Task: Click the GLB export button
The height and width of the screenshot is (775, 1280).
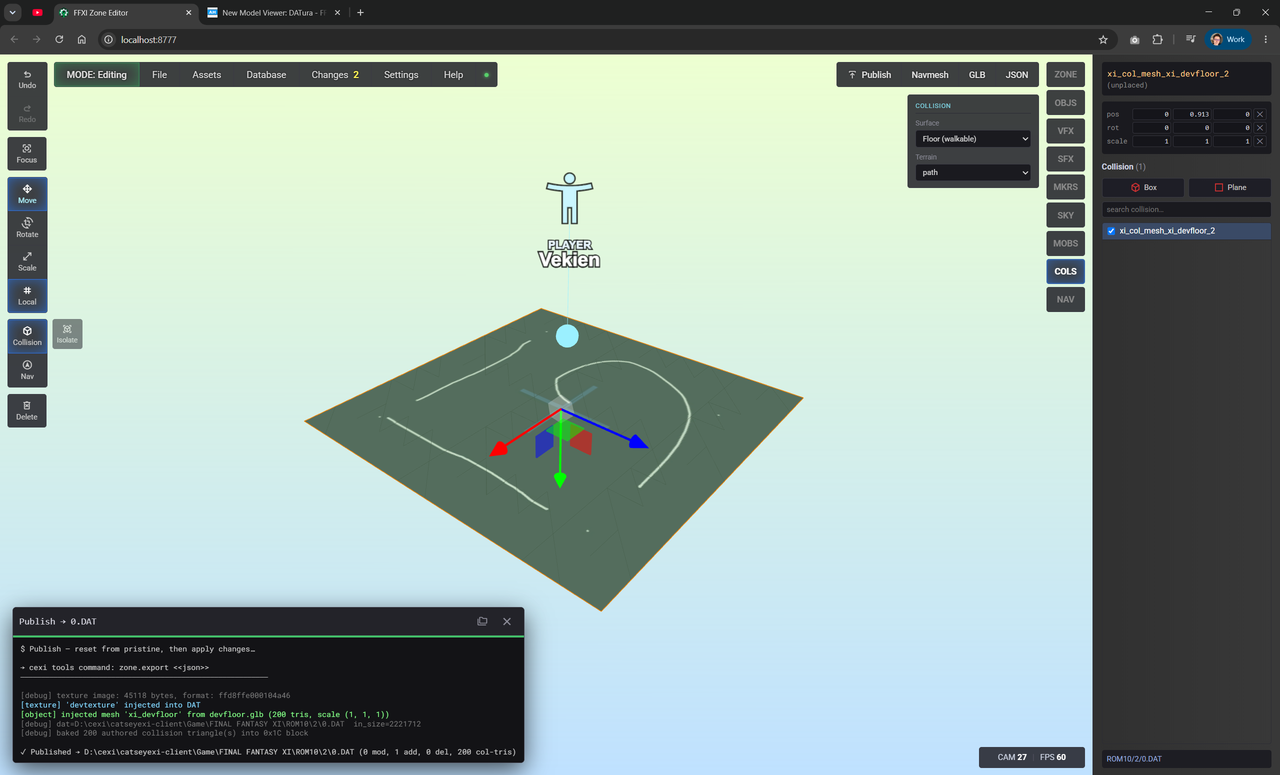Action: (x=977, y=75)
